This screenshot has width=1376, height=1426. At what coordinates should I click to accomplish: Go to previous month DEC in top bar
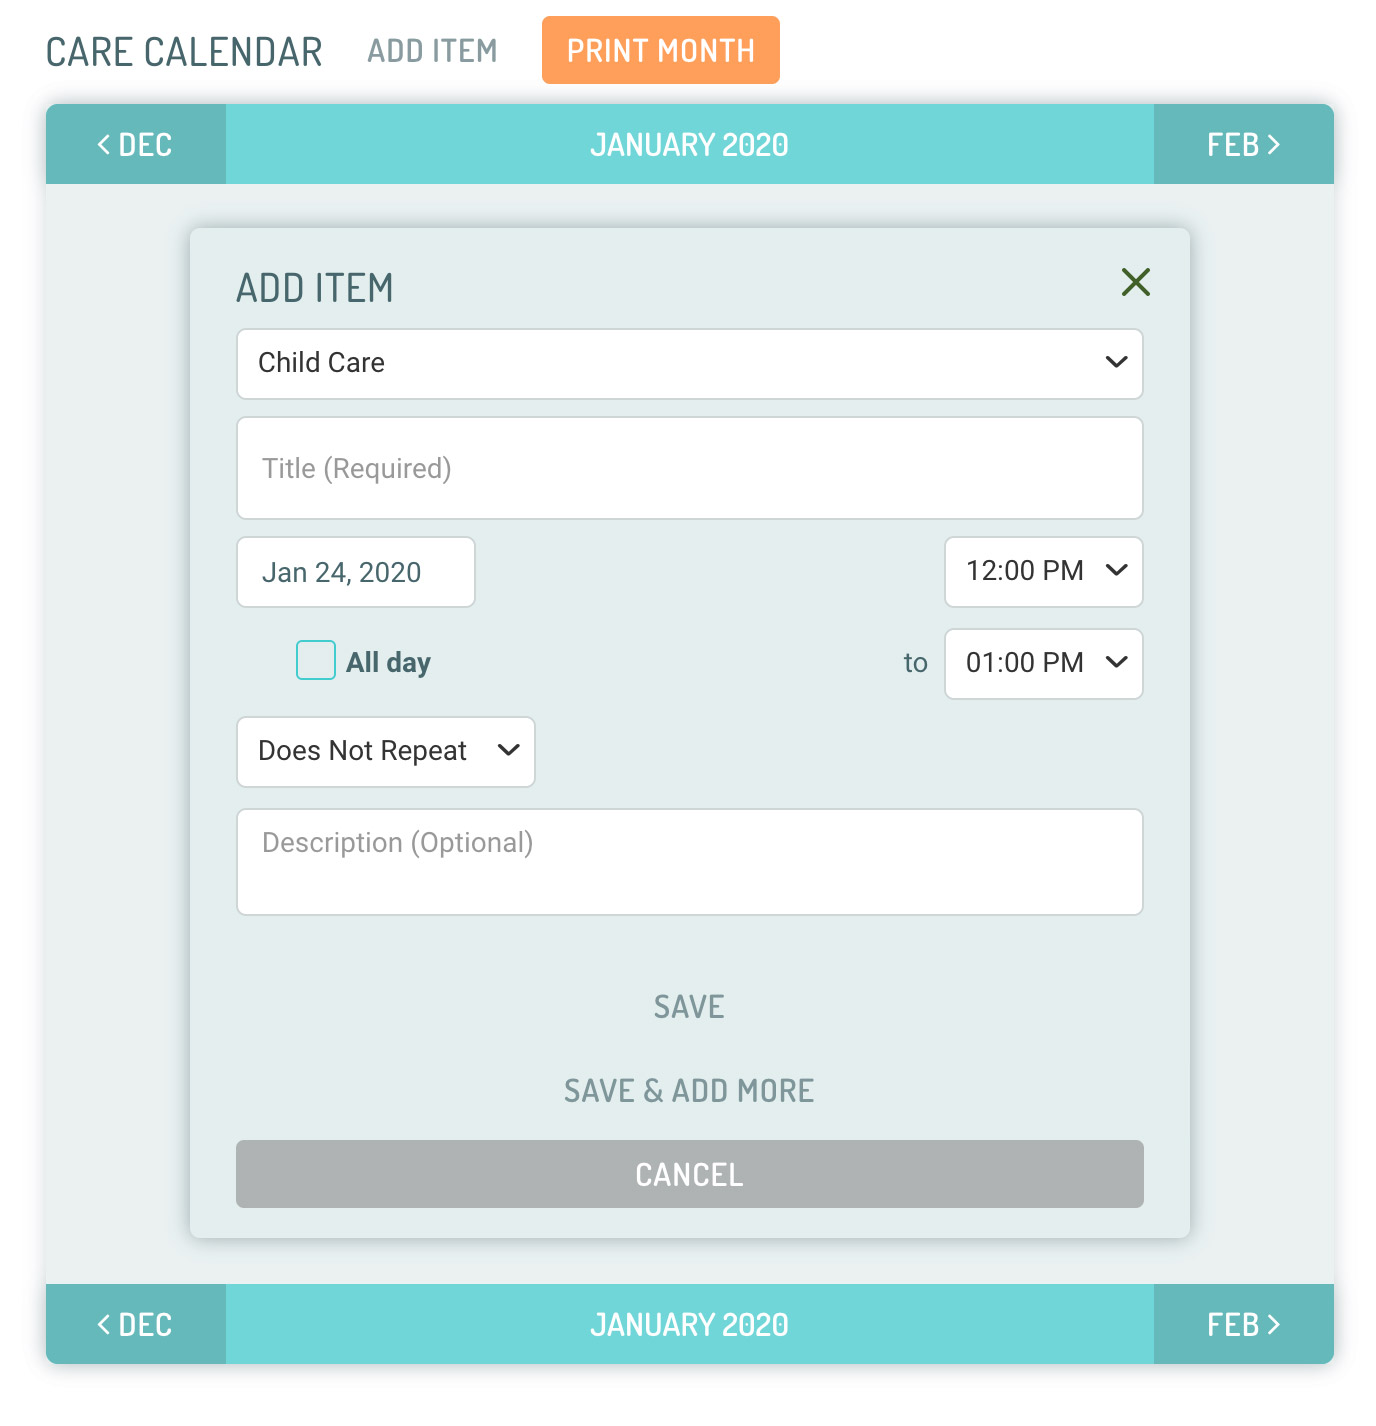pyautogui.click(x=136, y=144)
